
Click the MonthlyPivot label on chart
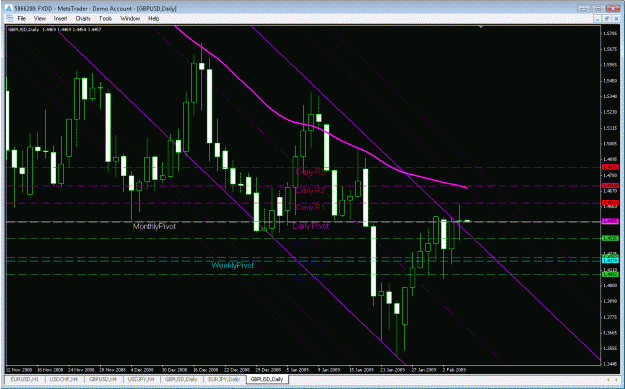coord(154,226)
